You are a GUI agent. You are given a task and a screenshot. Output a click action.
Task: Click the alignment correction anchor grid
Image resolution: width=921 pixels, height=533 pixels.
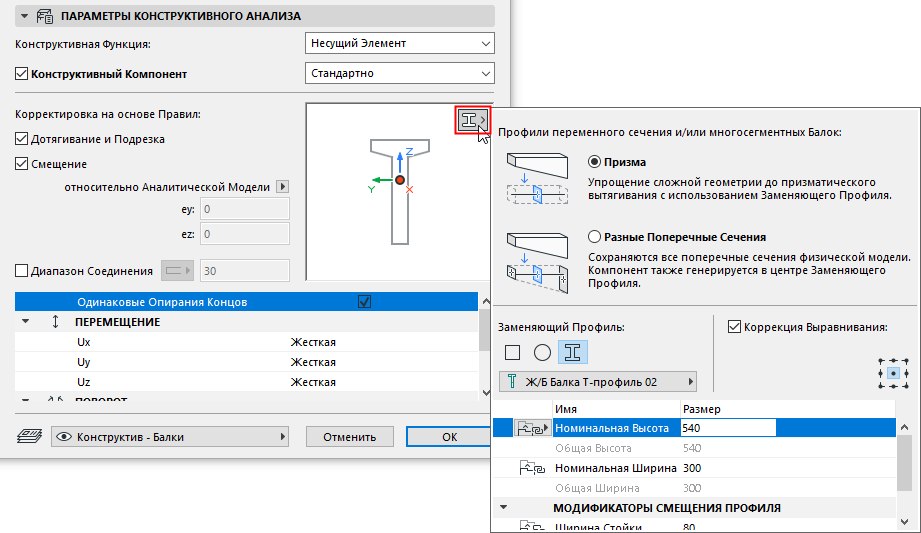893,373
